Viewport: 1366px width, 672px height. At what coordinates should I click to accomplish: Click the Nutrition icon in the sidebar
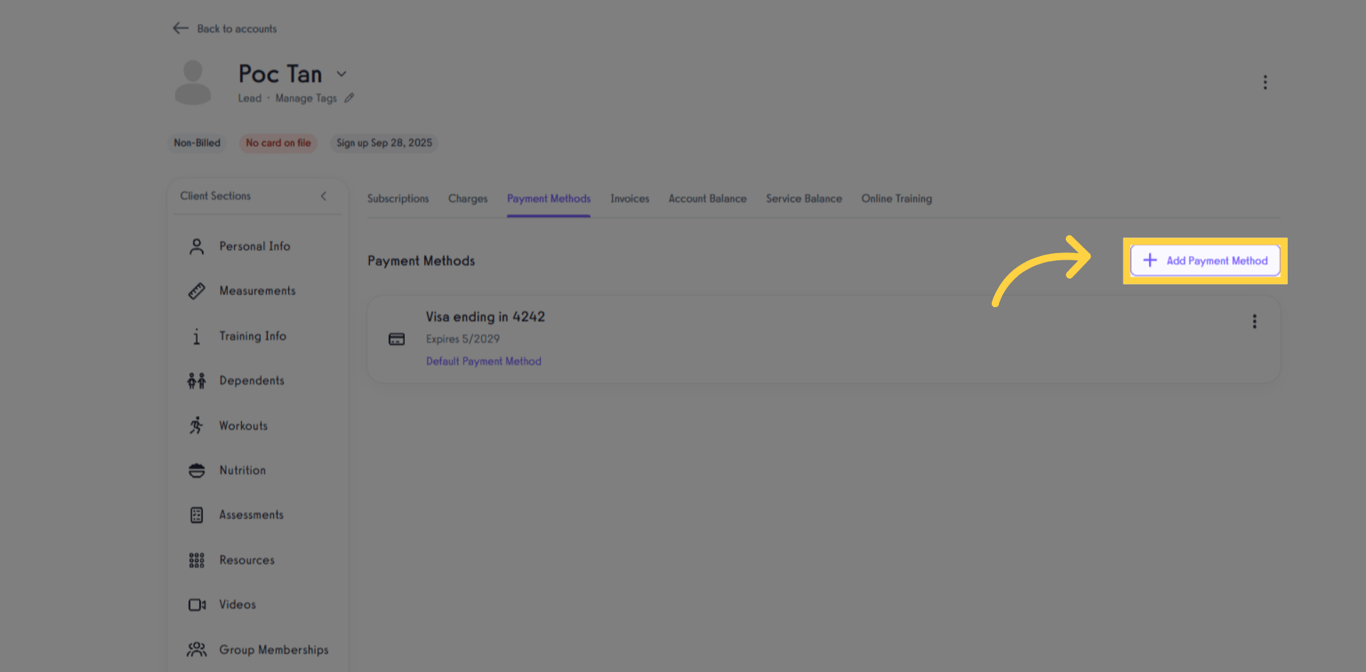click(196, 470)
